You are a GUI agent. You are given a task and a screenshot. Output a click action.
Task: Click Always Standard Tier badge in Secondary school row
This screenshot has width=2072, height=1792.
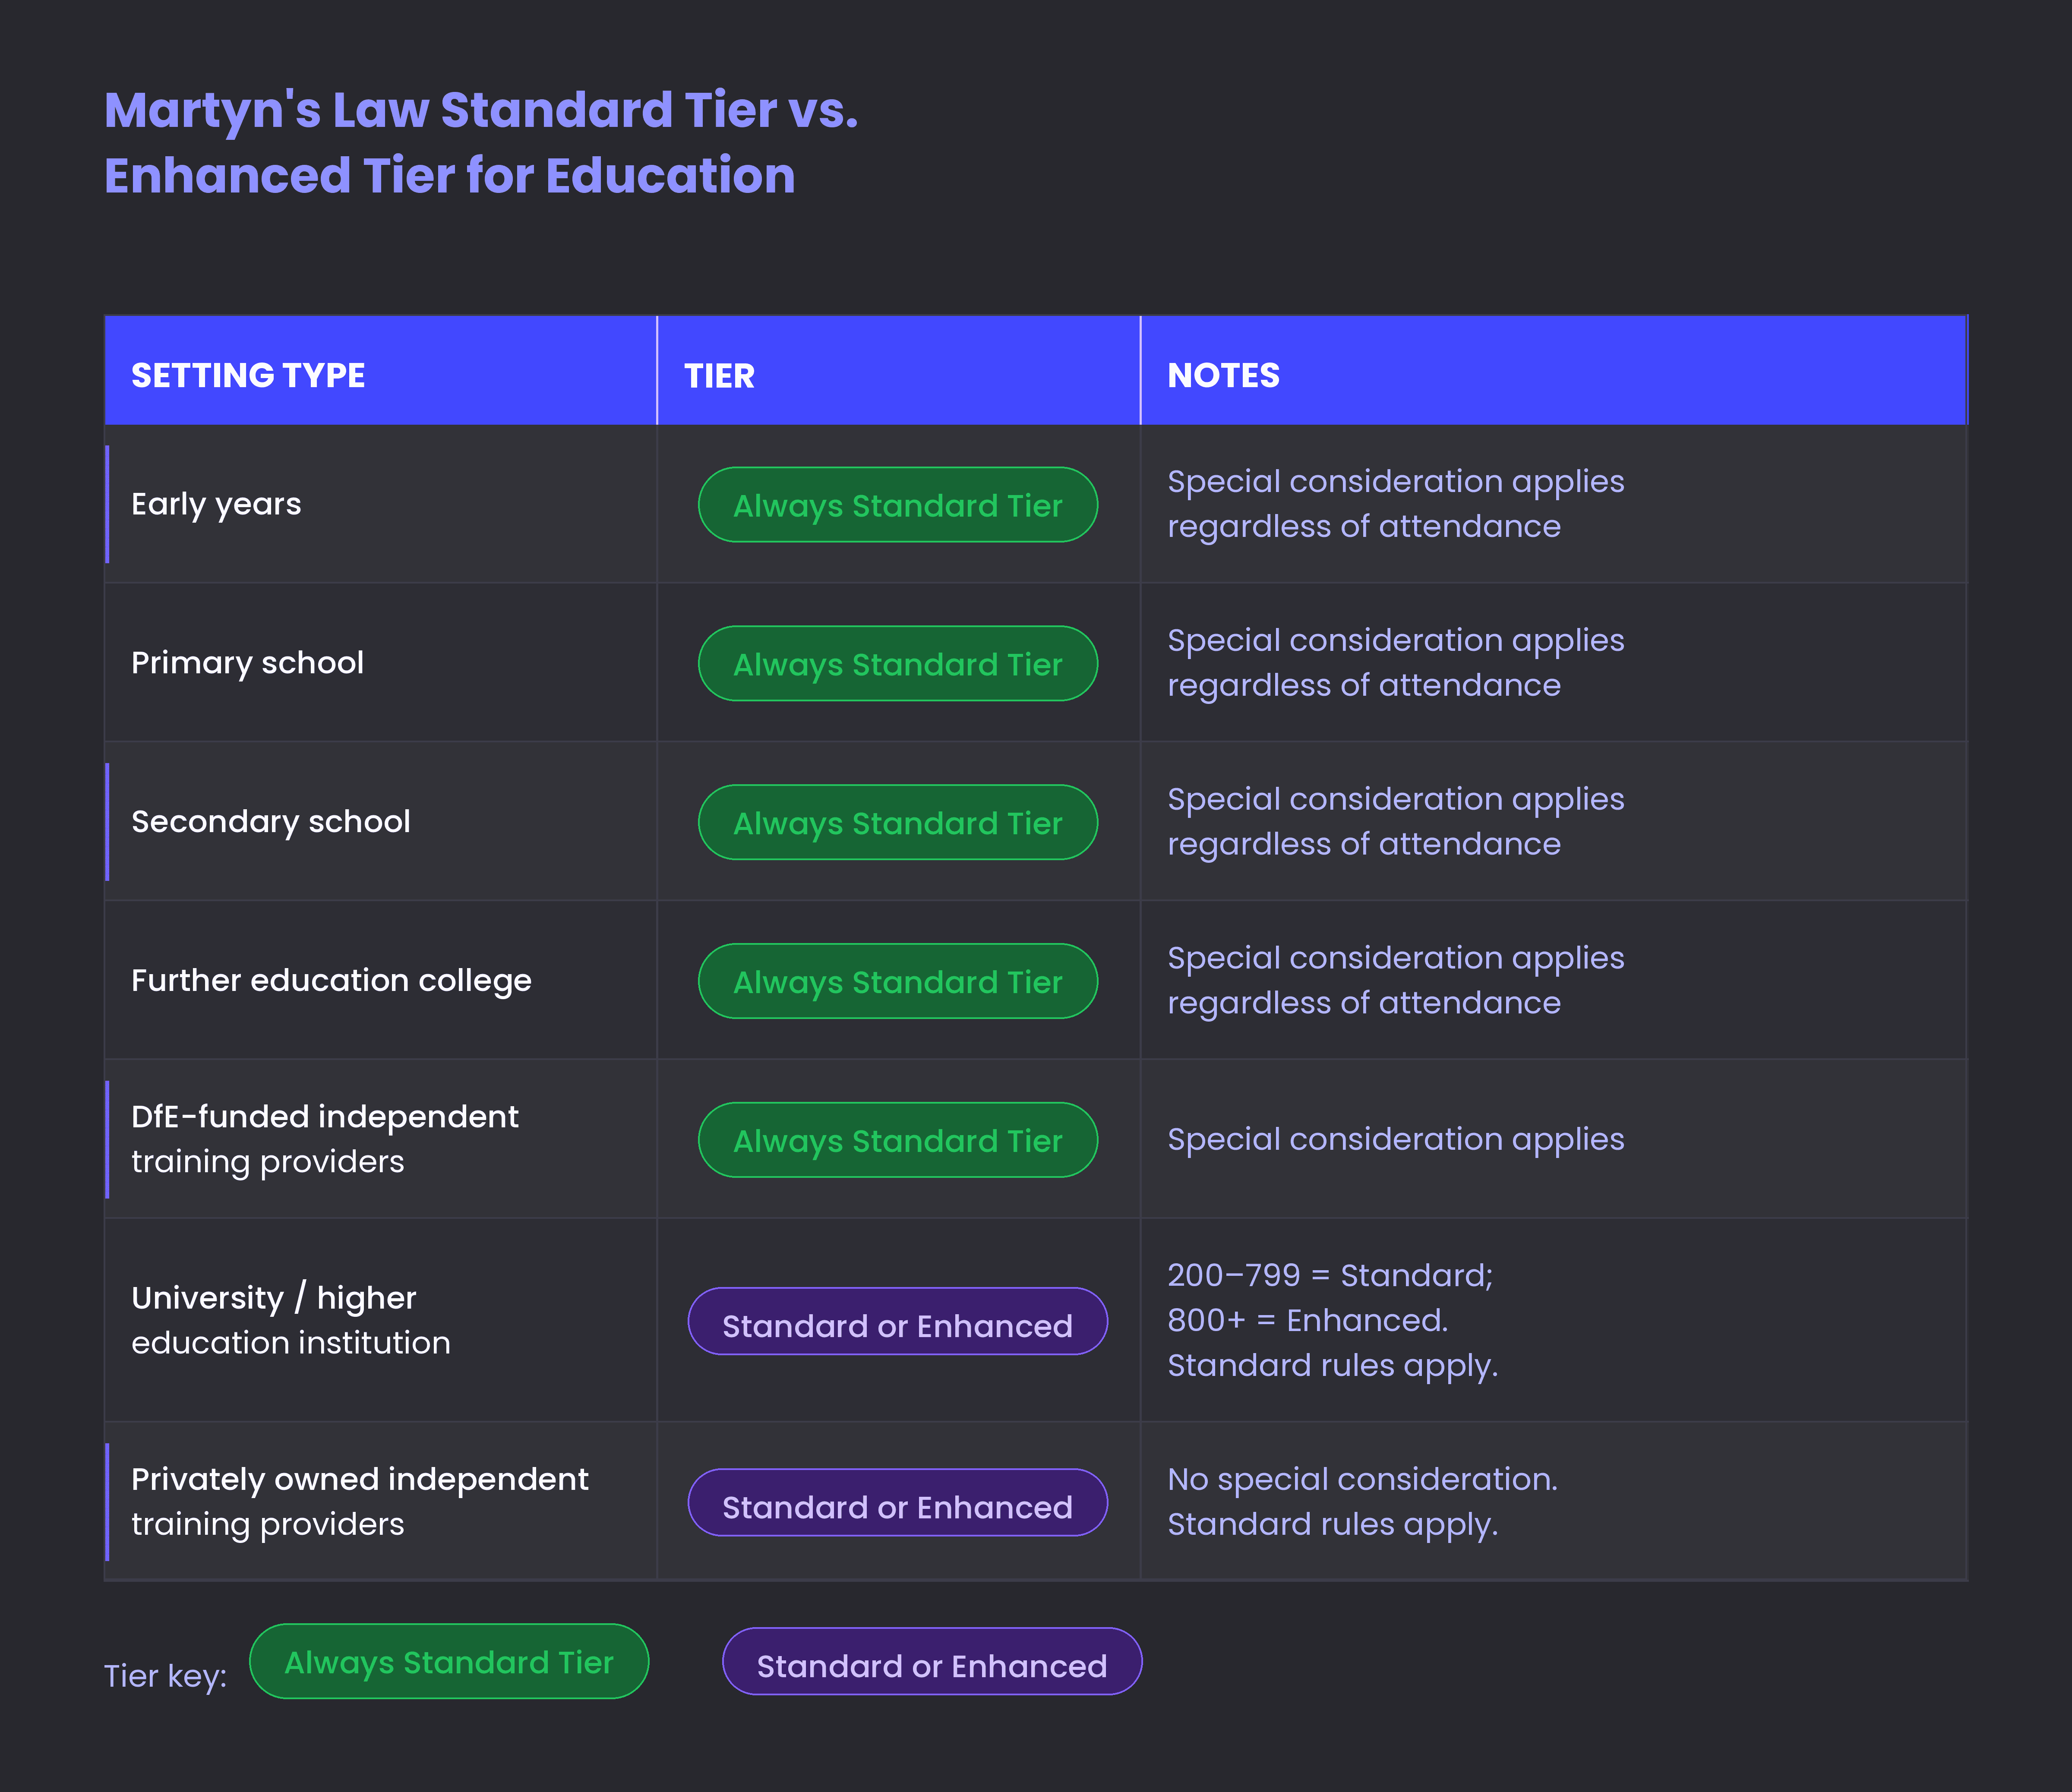click(x=897, y=822)
